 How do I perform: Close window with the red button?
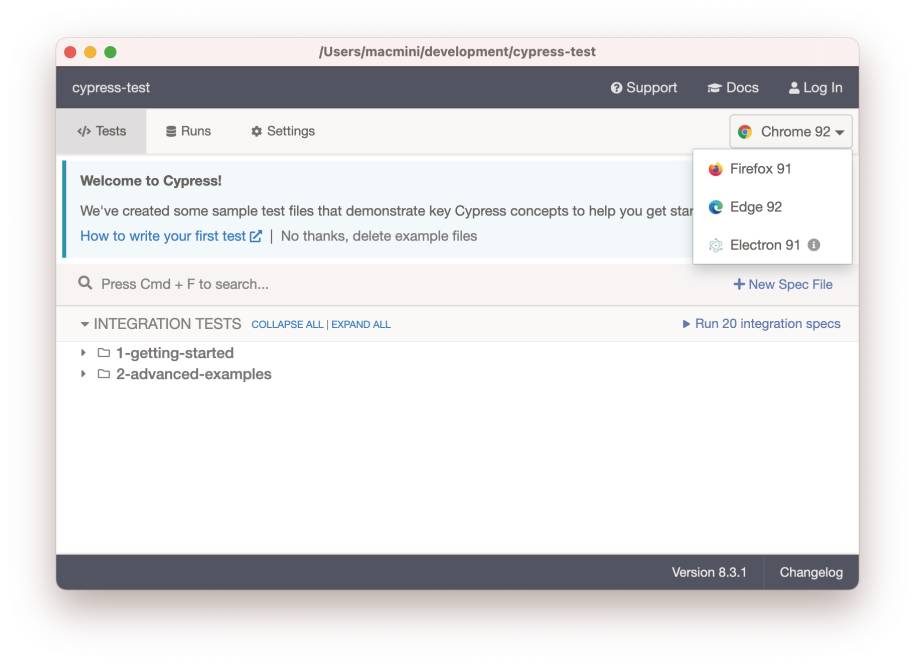tap(70, 52)
